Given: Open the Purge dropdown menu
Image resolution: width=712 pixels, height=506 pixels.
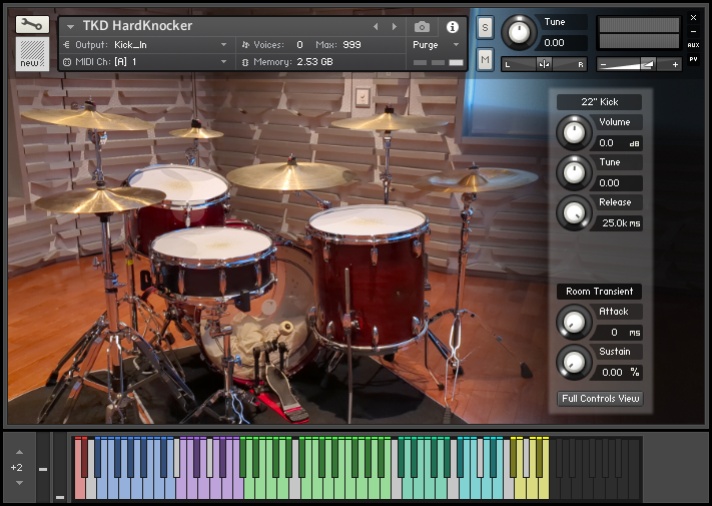Looking at the screenshot, I should (436, 45).
